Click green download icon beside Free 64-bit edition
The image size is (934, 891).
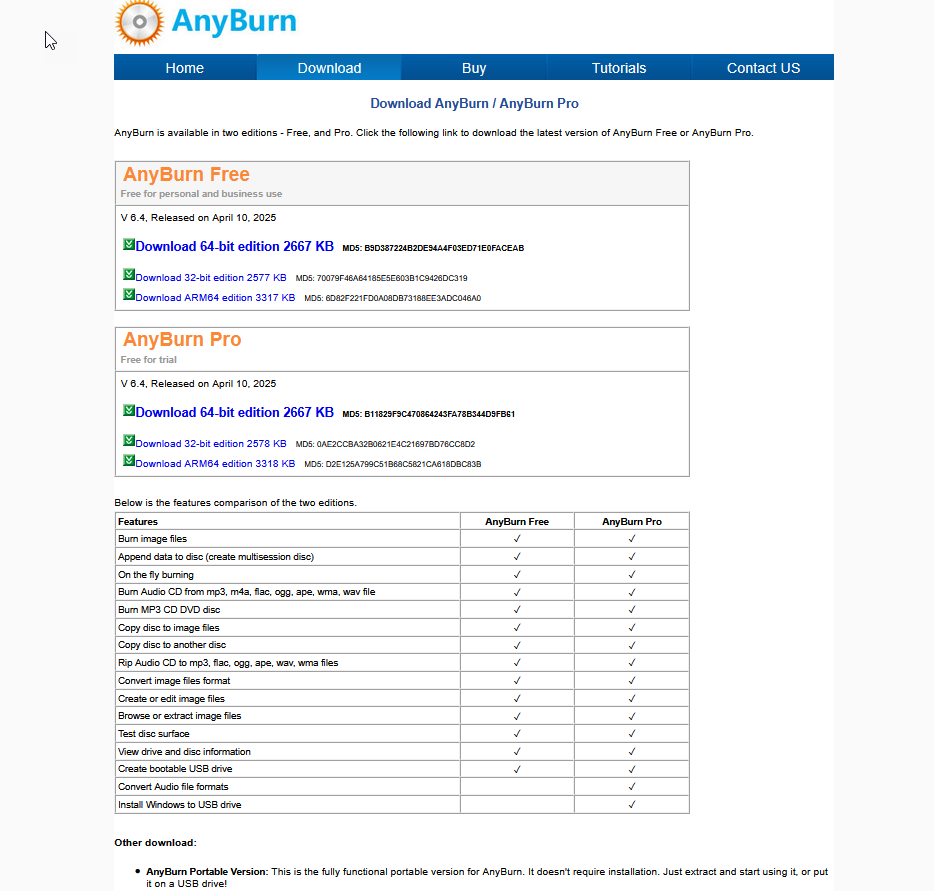coord(129,244)
